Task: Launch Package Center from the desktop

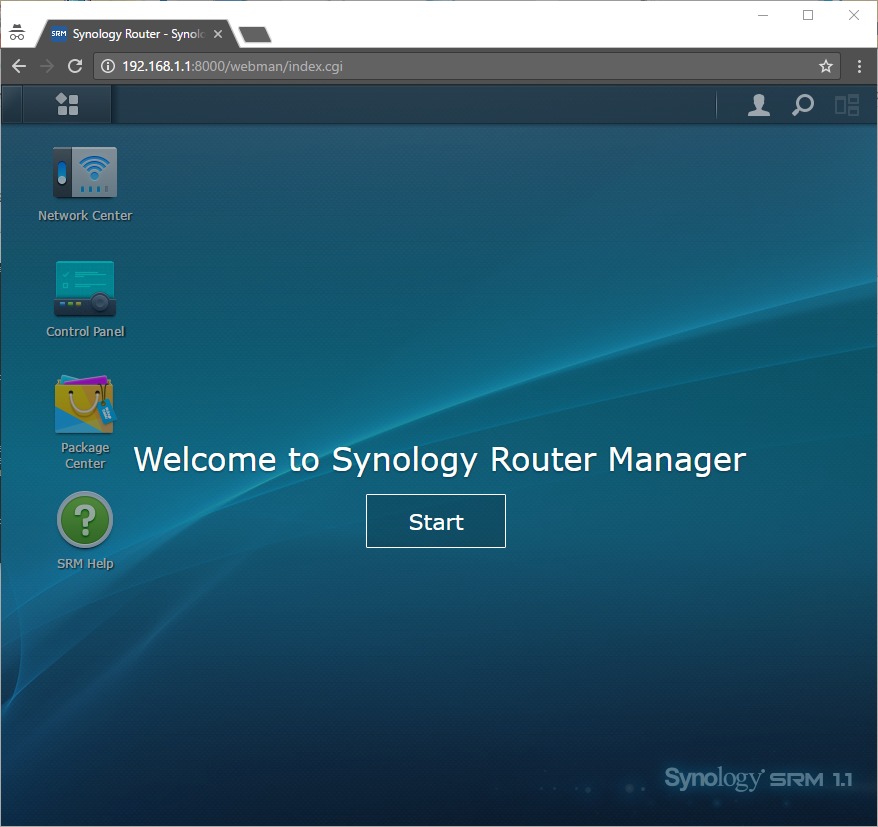Action: pos(85,404)
